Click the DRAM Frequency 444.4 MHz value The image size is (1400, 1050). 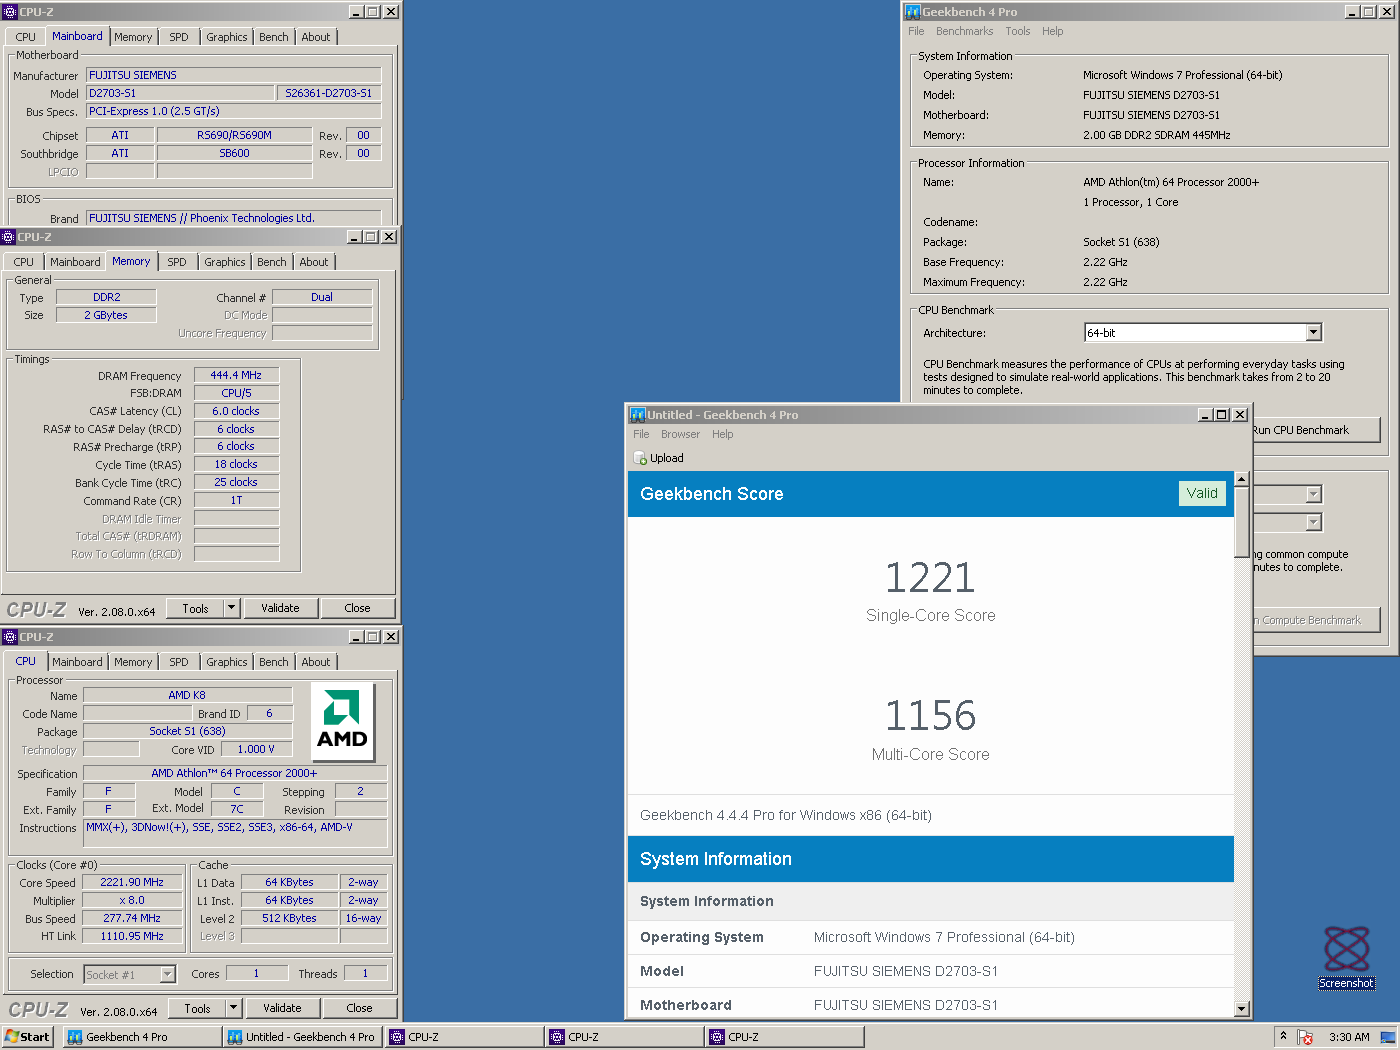point(236,375)
